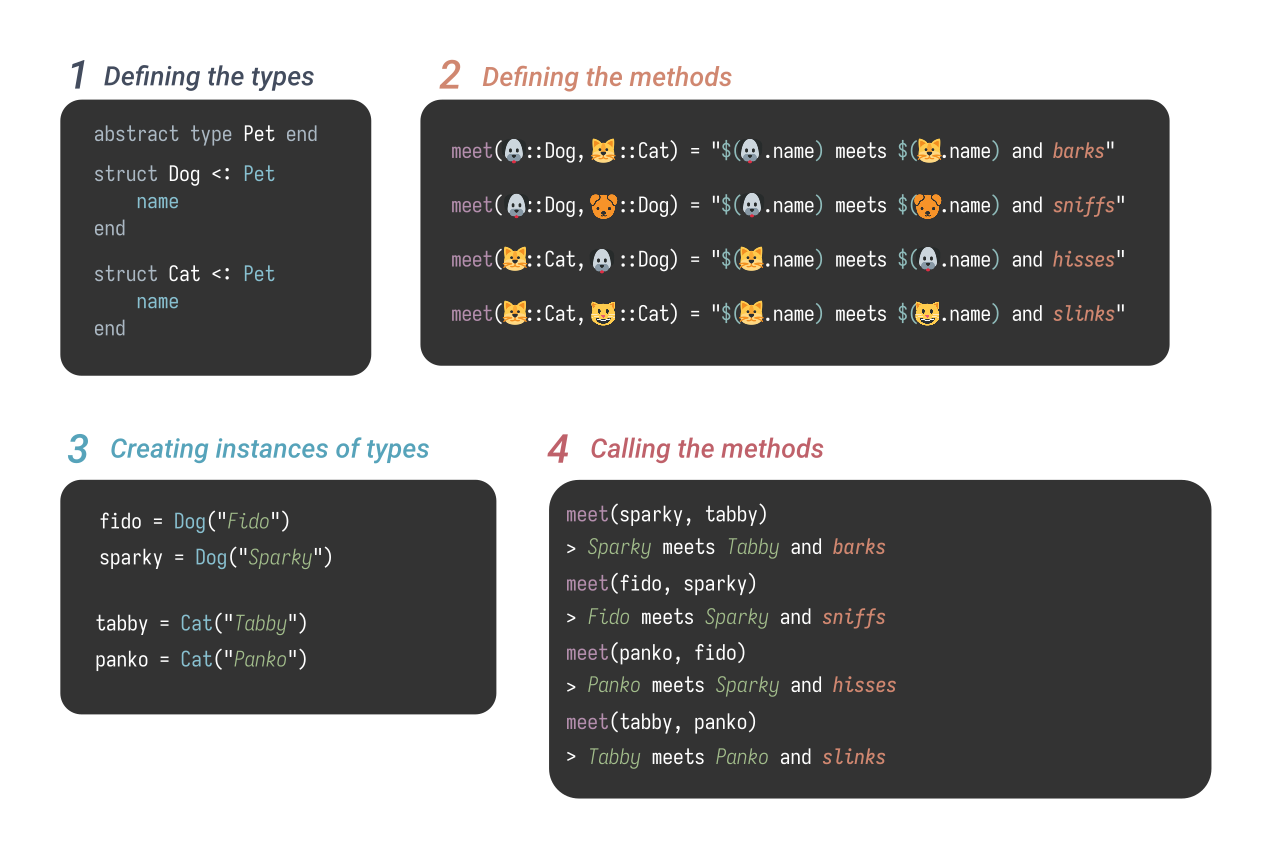The image size is (1266, 852).
Task: Click the 'meet(sparky, tabby)' call line
Action: point(668,513)
